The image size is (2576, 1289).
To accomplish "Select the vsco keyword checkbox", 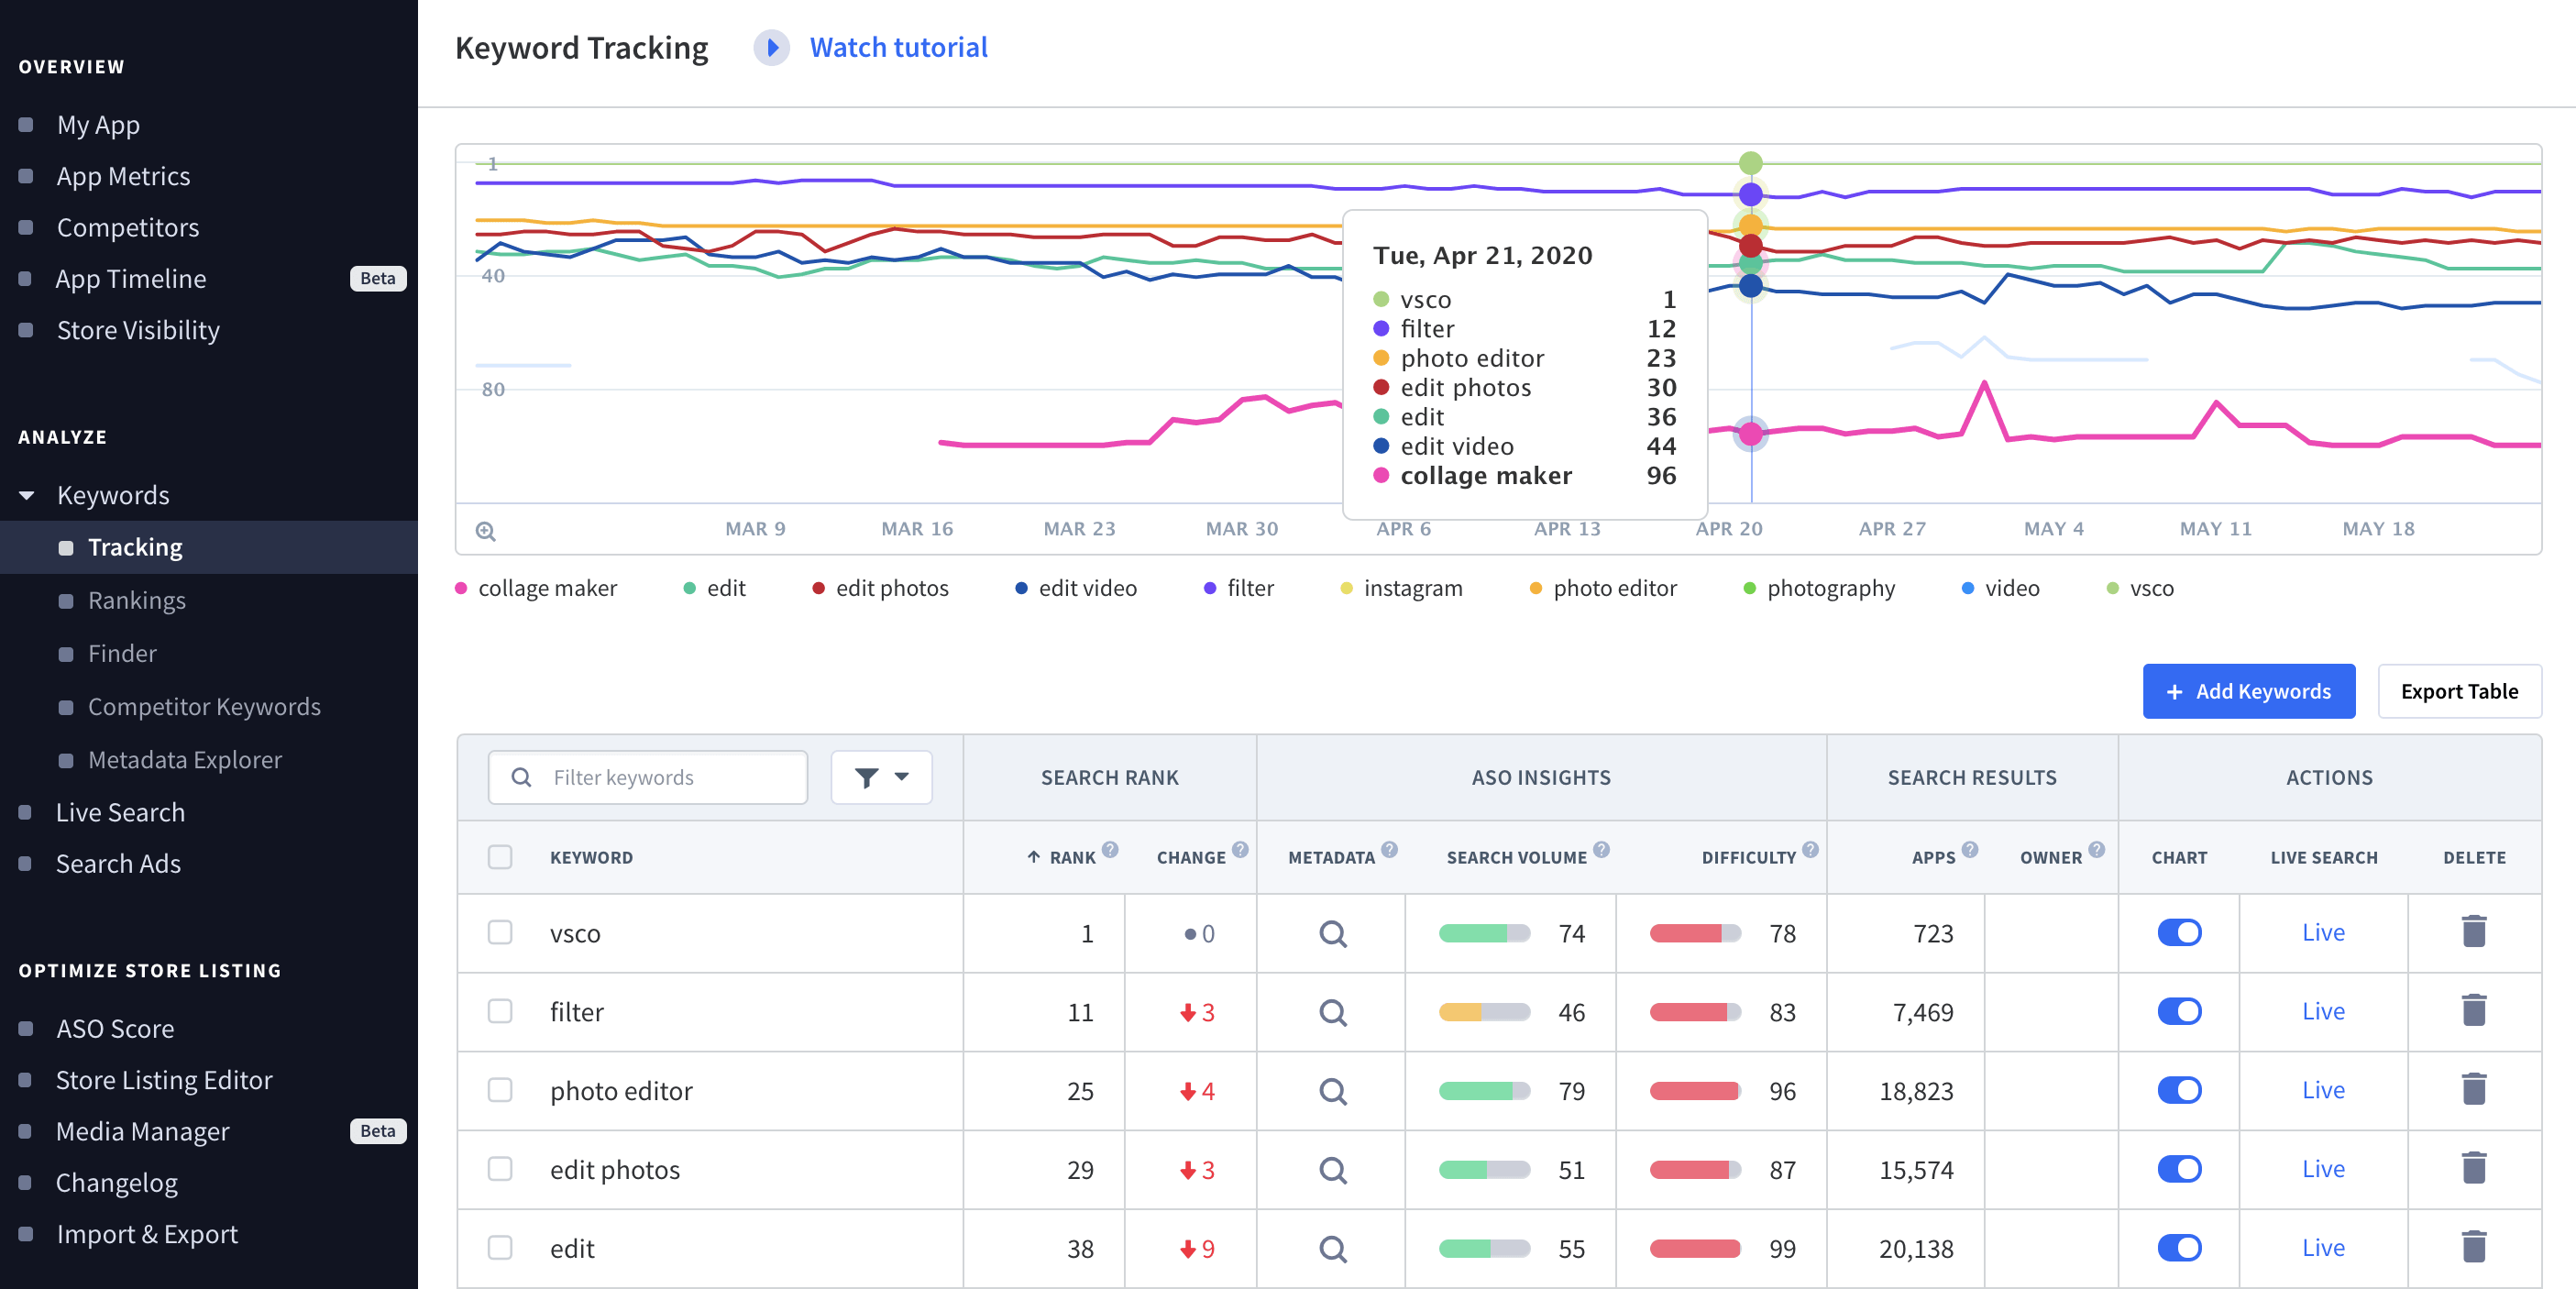I will click(x=501, y=932).
